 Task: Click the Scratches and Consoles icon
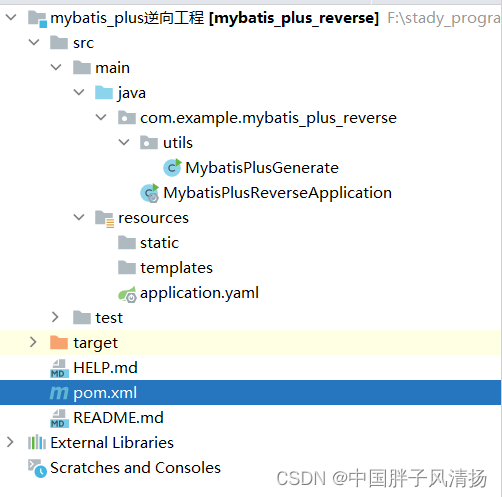37,468
